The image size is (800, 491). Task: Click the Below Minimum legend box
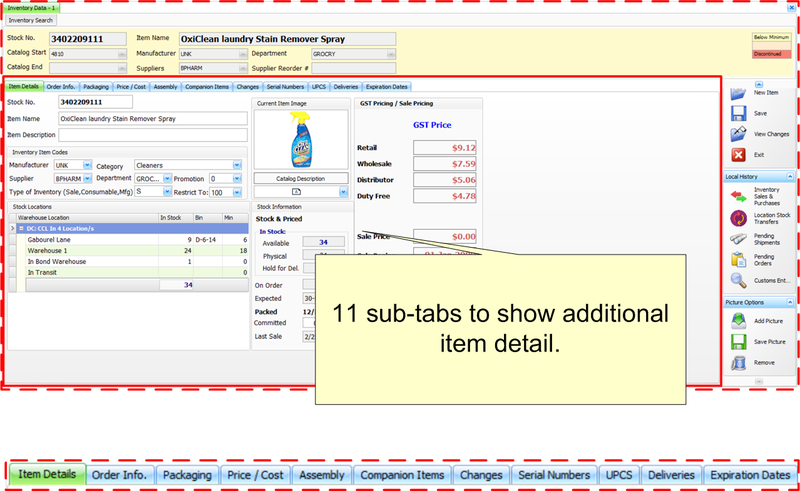coord(771,37)
